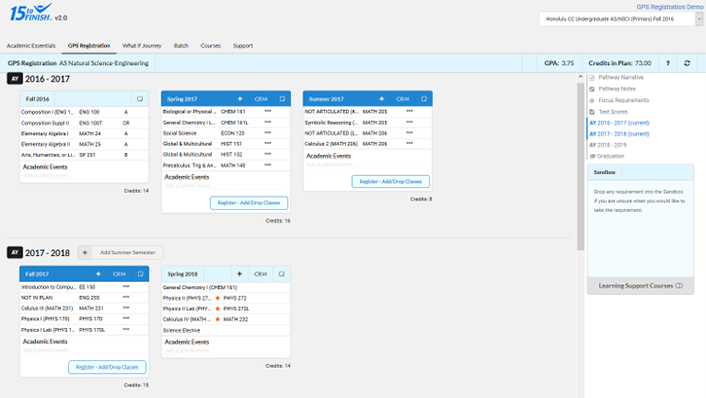This screenshot has height=398, width=706.
Task: Open the Fall 2016 note icon
Action: click(x=140, y=99)
